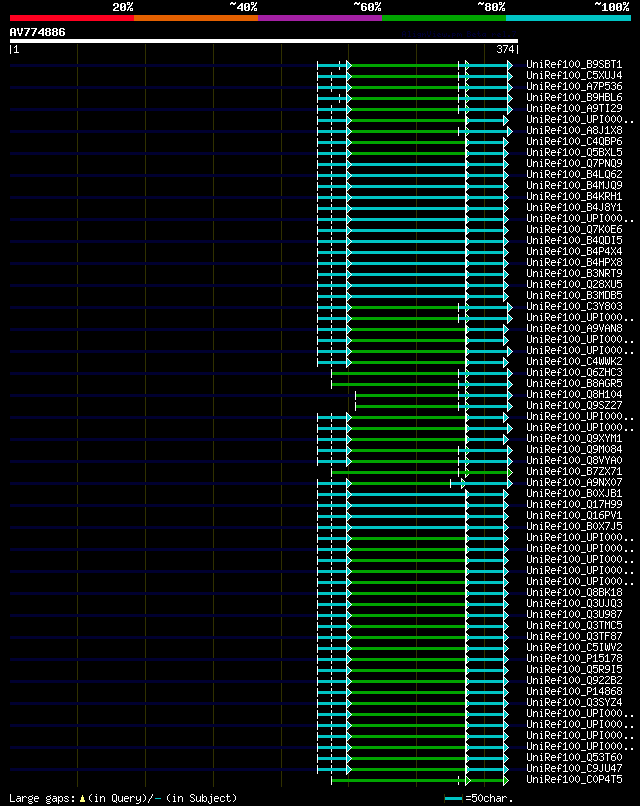Select the UniRef100_A7P536 entry

pos(574,86)
